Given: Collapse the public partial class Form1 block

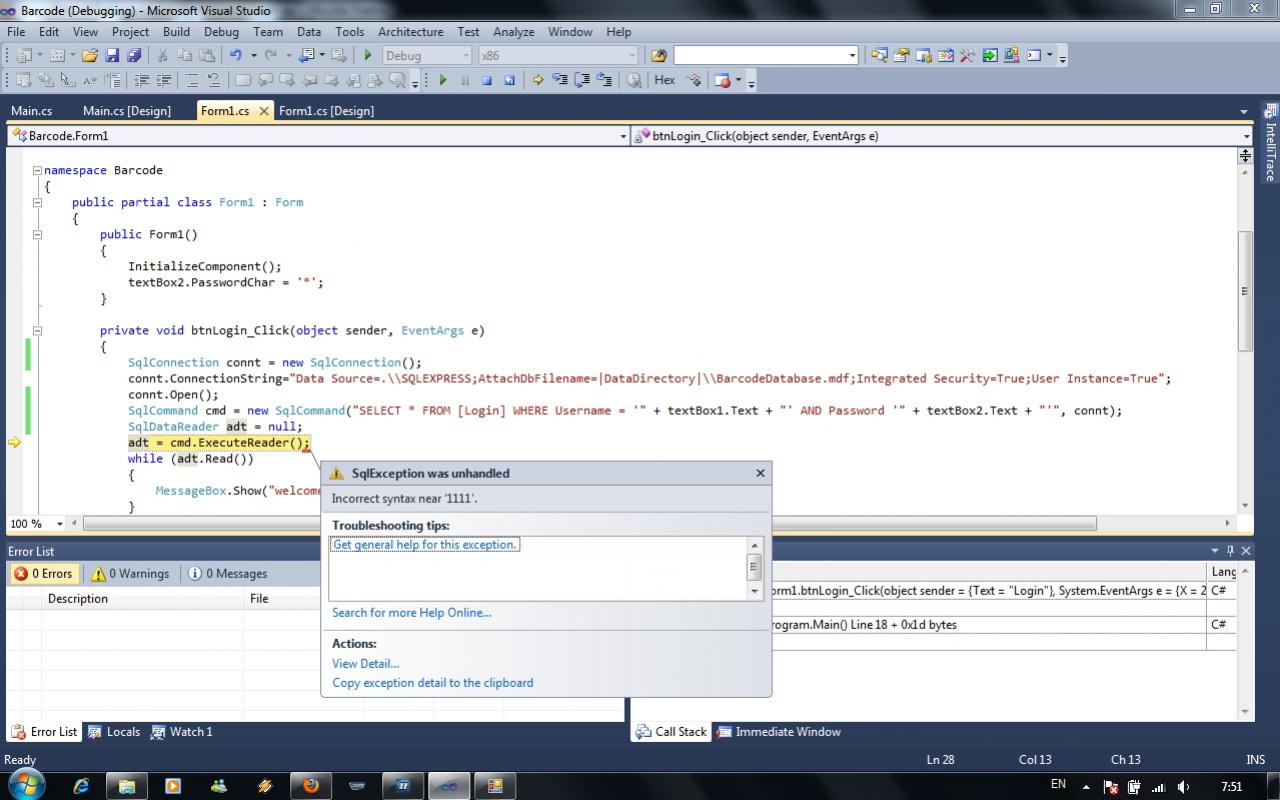Looking at the screenshot, I should pyautogui.click(x=37, y=202).
